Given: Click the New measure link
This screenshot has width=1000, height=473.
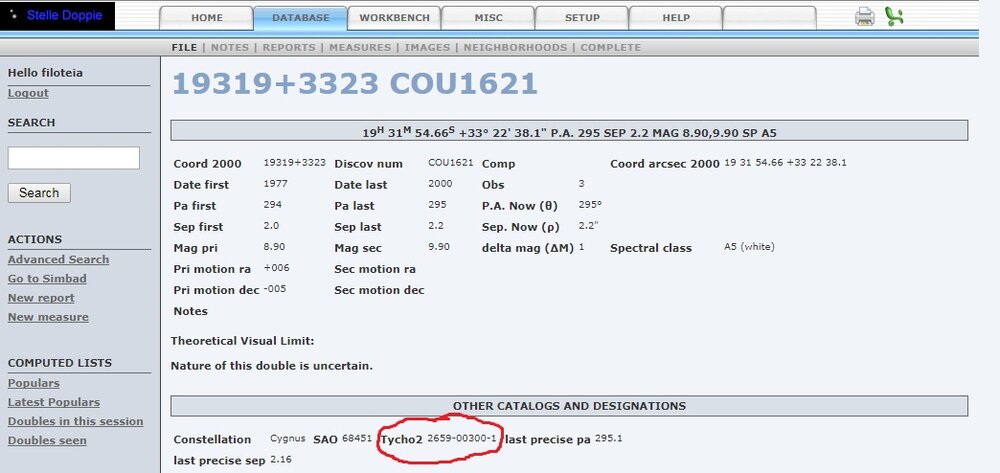Looking at the screenshot, I should (48, 317).
